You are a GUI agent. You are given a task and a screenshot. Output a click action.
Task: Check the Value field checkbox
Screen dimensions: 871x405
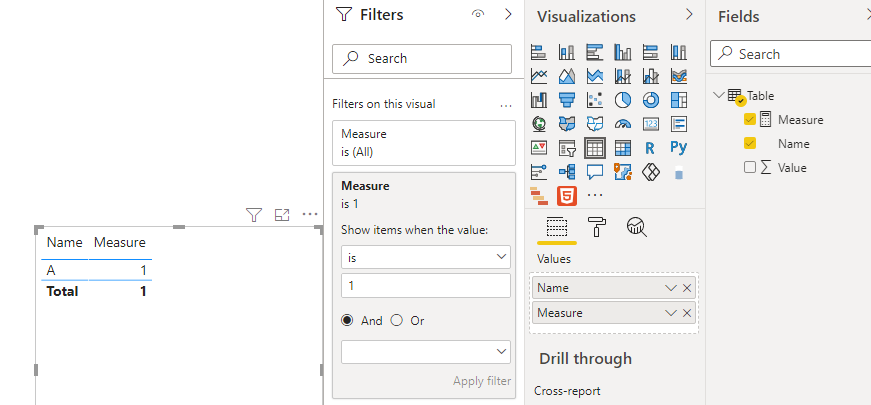[750, 167]
